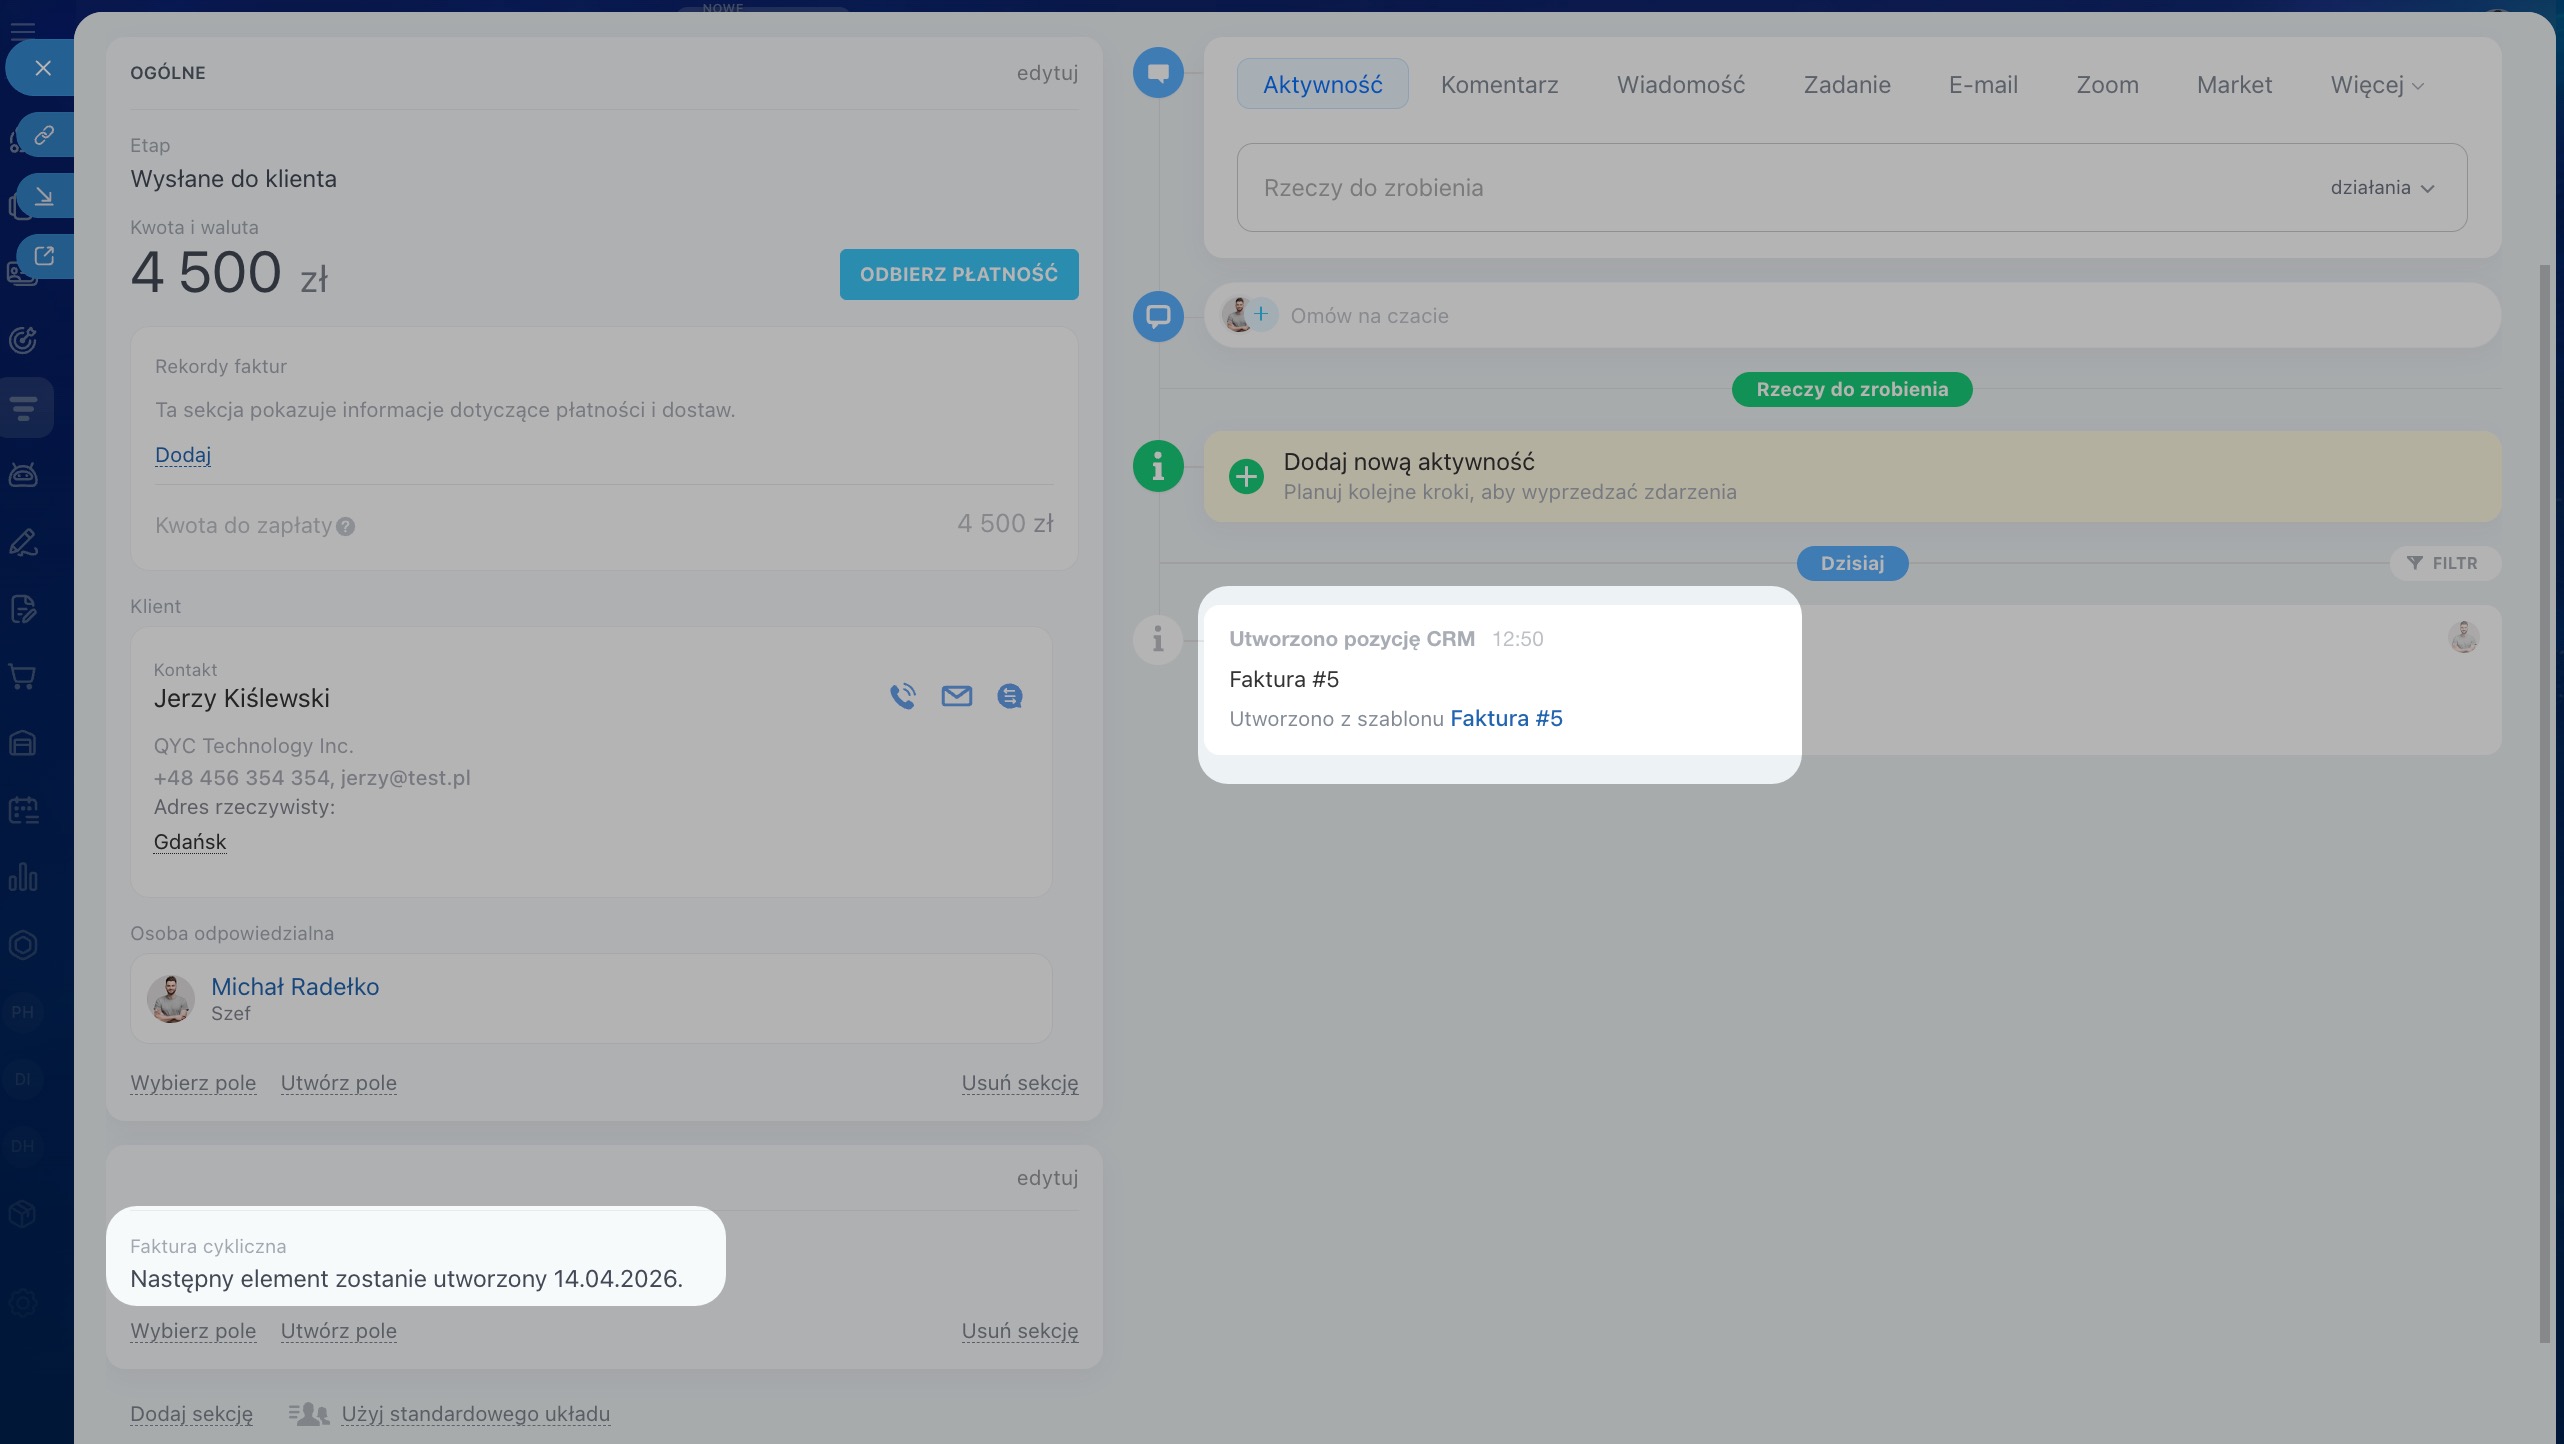Image resolution: width=2564 pixels, height=1444 pixels.
Task: Click the collapse arrow icon on slider edge
Action: pyautogui.click(x=43, y=196)
